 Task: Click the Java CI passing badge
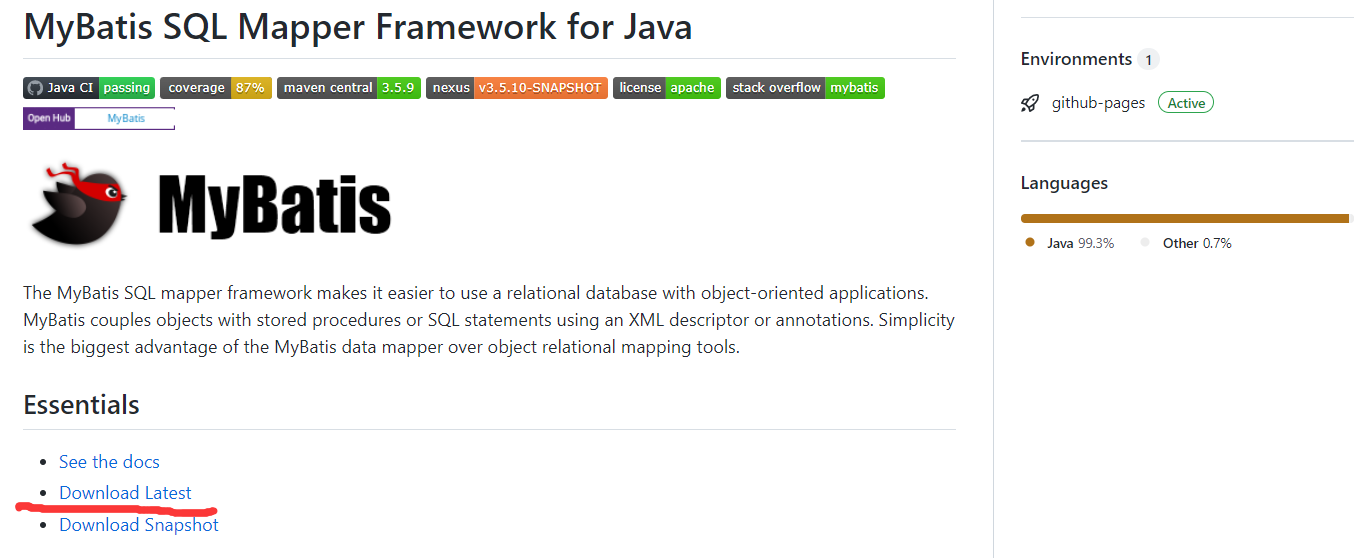click(x=89, y=88)
